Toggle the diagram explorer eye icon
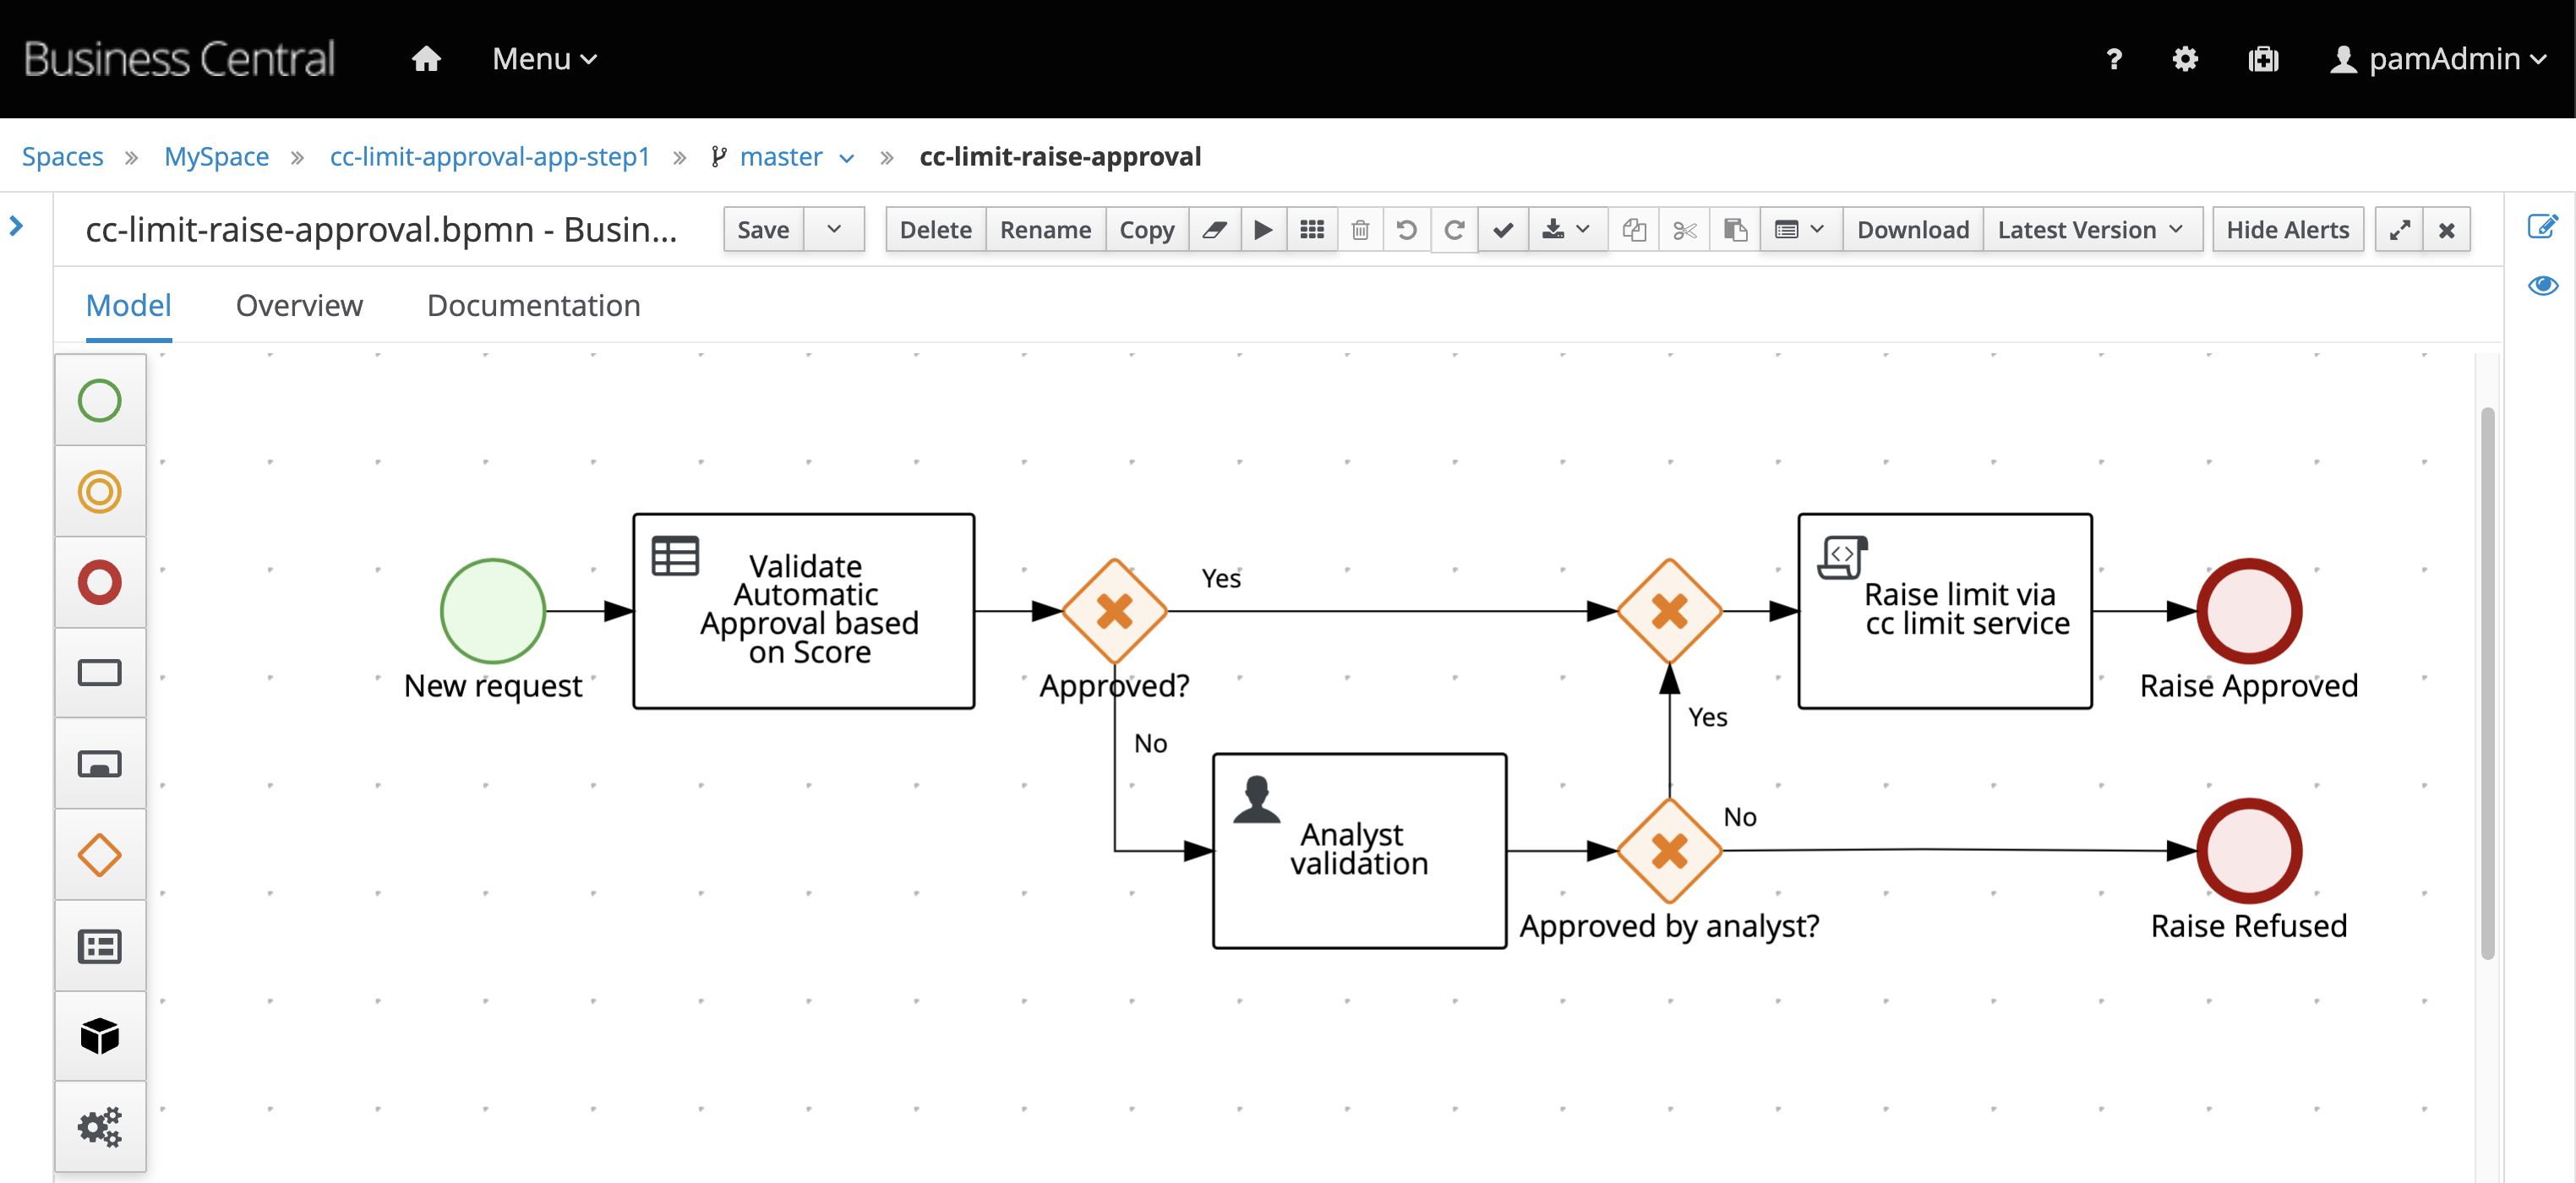Viewport: 2576px width, 1183px height. pyautogui.click(x=2542, y=285)
